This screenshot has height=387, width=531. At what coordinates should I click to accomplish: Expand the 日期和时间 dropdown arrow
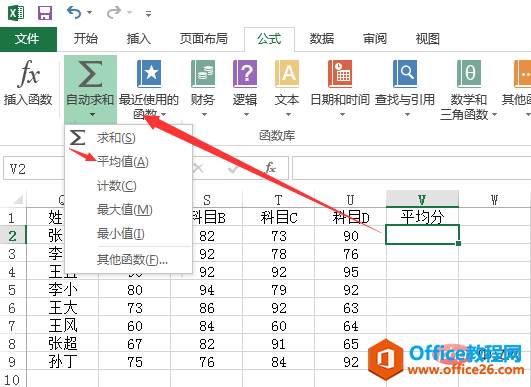pyautogui.click(x=342, y=115)
